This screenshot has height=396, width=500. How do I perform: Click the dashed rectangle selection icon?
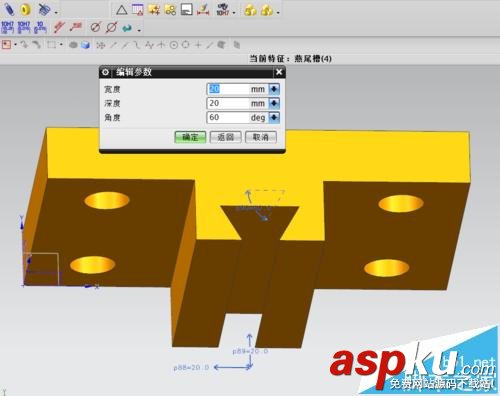tap(51, 44)
